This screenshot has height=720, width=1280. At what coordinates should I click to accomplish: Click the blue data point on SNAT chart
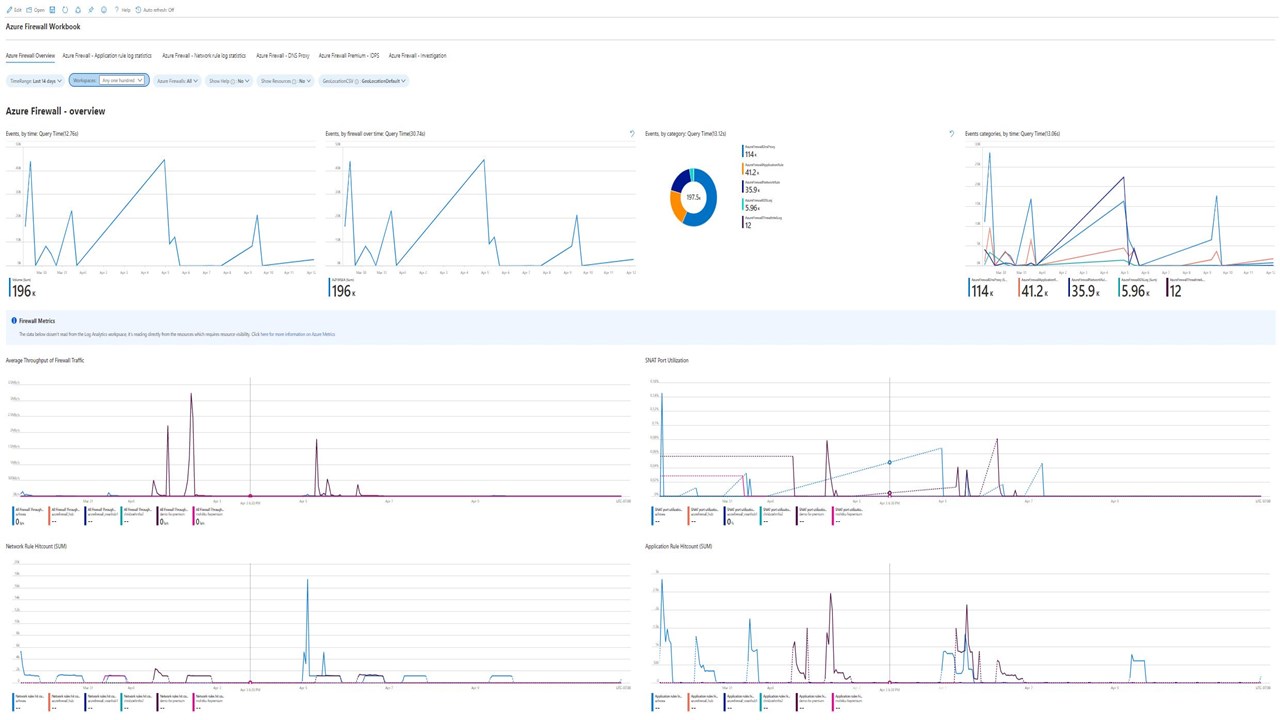coord(890,463)
